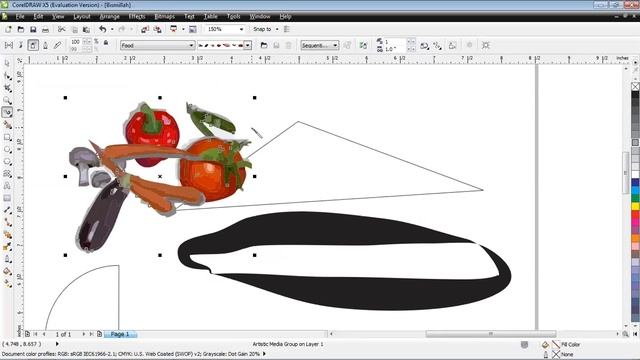Open the Application Launcher
The image size is (640, 360).
pos(173,29)
